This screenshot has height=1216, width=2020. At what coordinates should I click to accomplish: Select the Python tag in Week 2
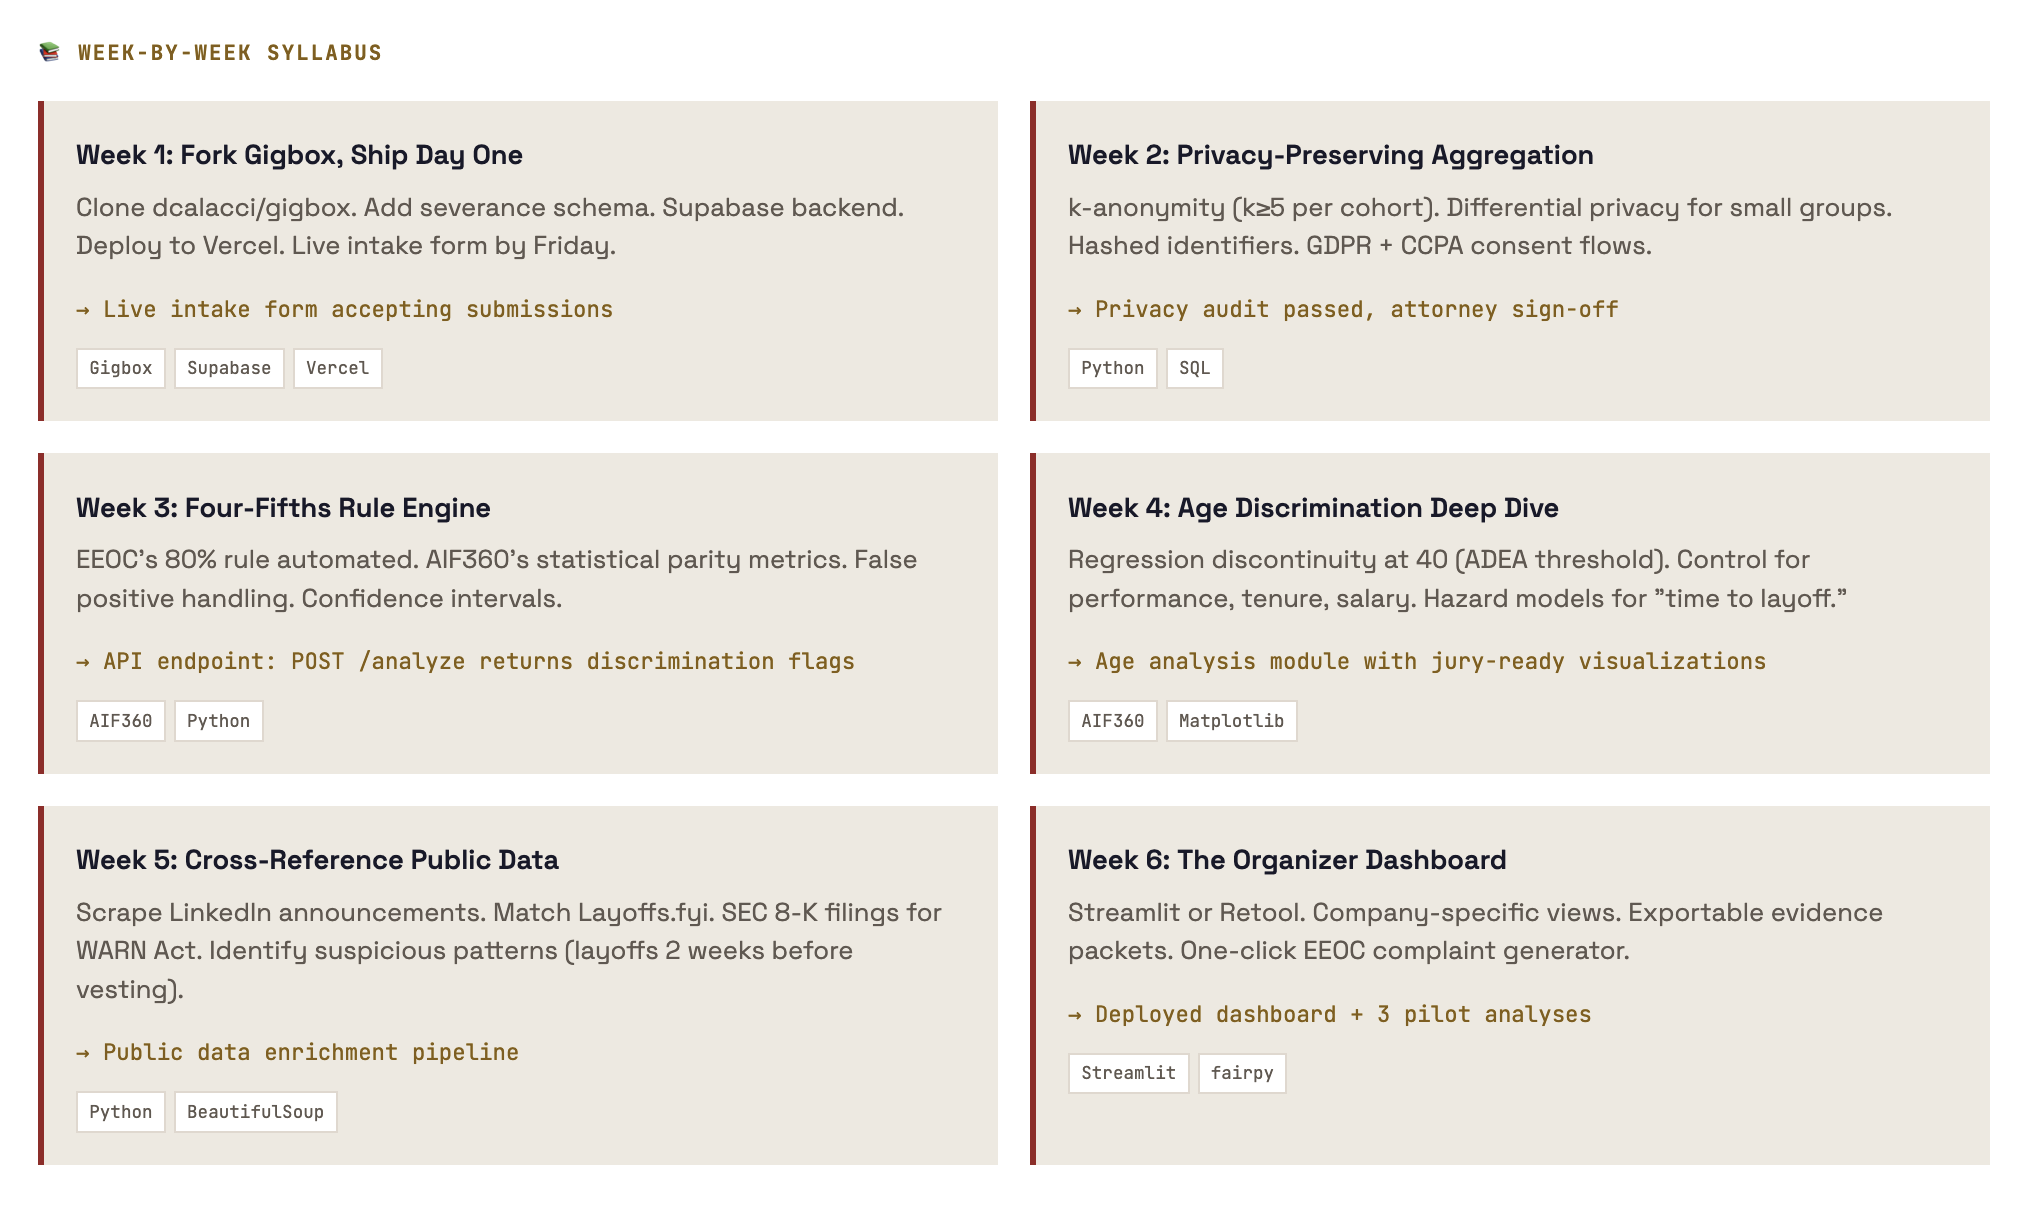coord(1112,368)
